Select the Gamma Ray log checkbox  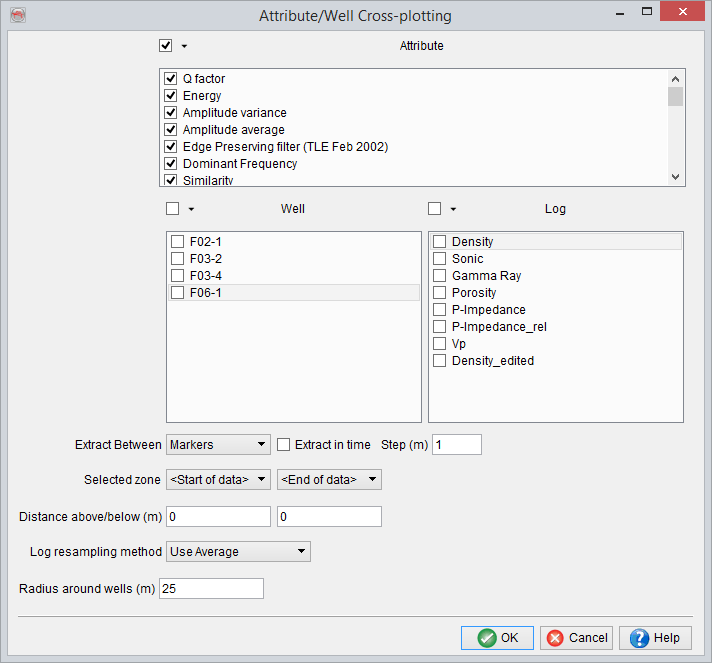tap(439, 276)
